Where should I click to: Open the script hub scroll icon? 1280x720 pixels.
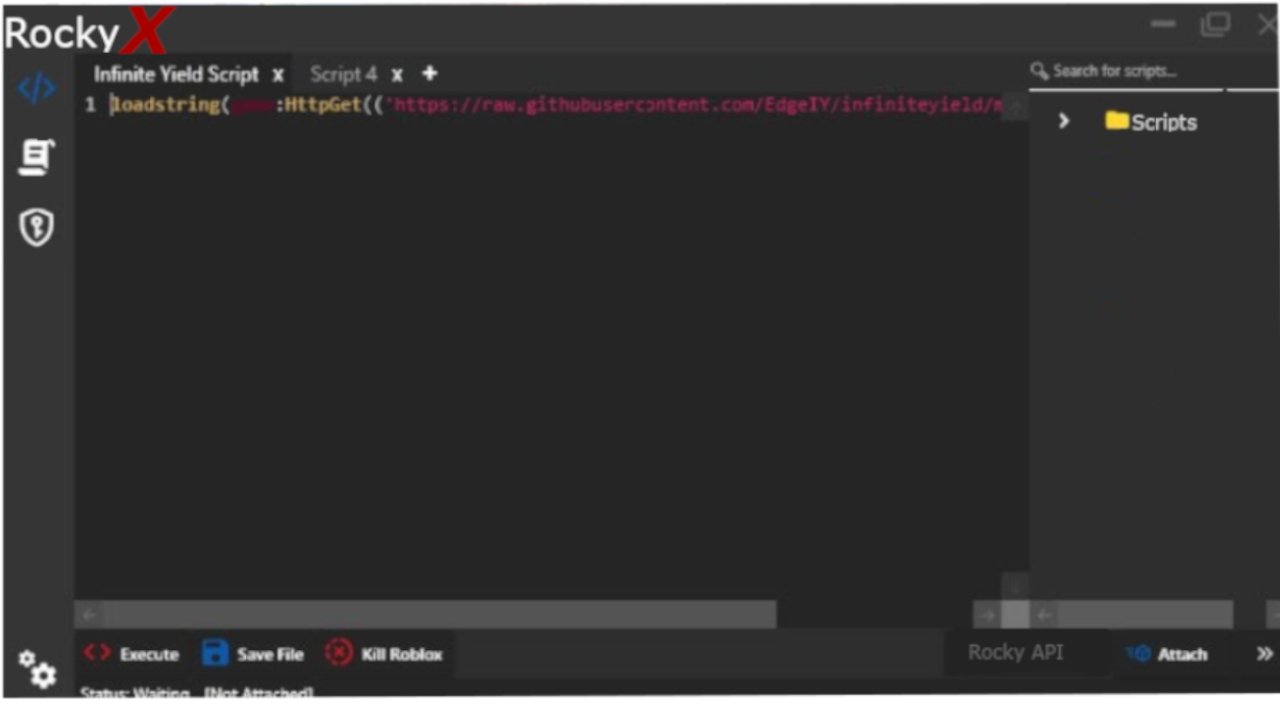point(37,158)
